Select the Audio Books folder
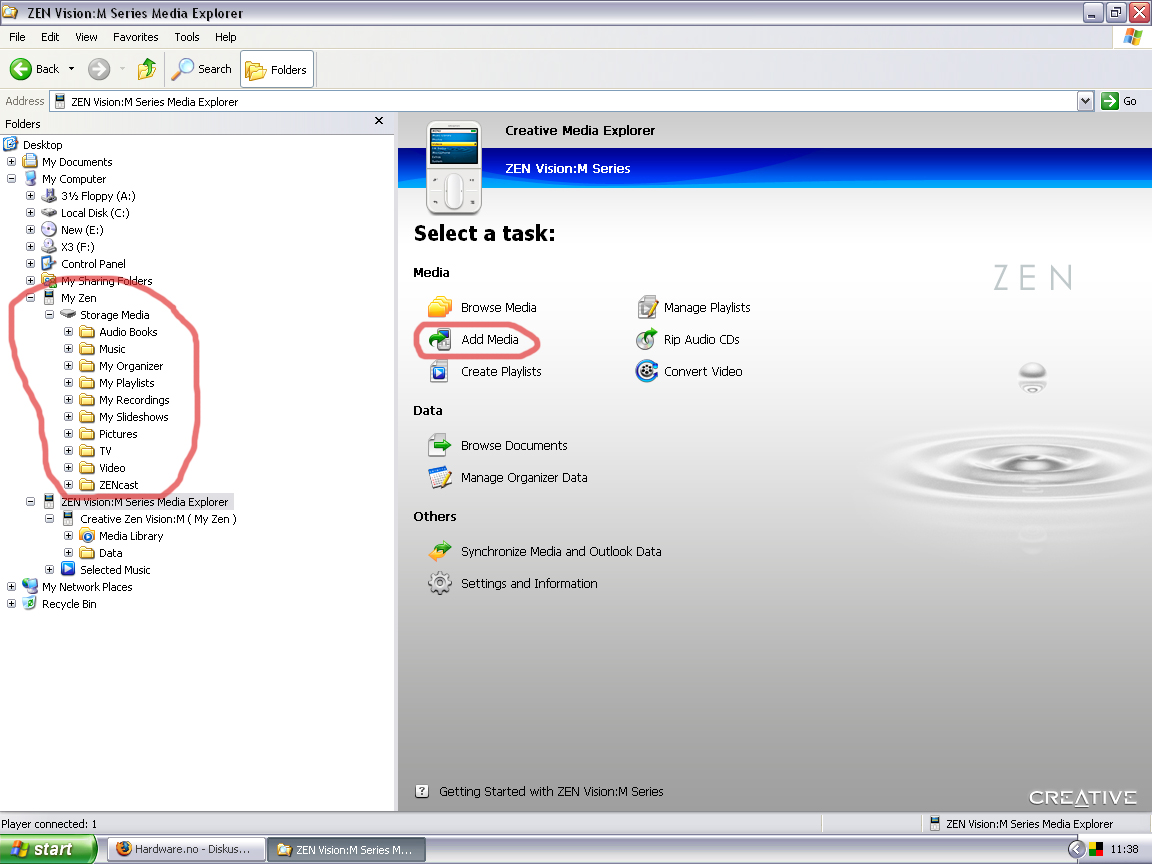Screen dimensions: 1152x864 128,331
